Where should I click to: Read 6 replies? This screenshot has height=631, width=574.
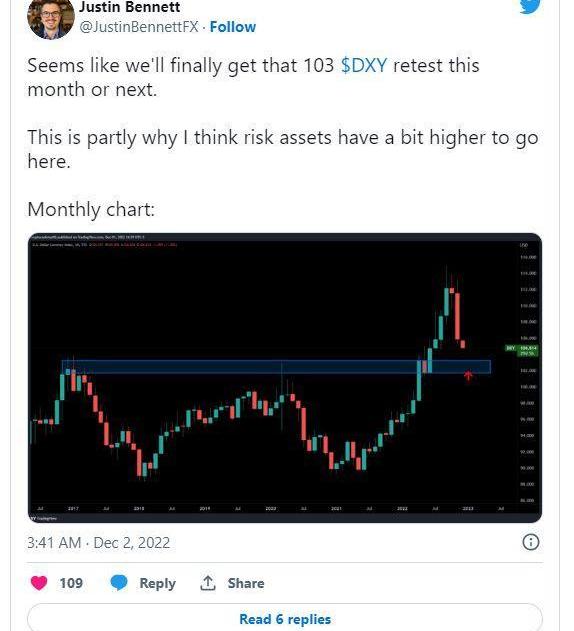click(285, 619)
